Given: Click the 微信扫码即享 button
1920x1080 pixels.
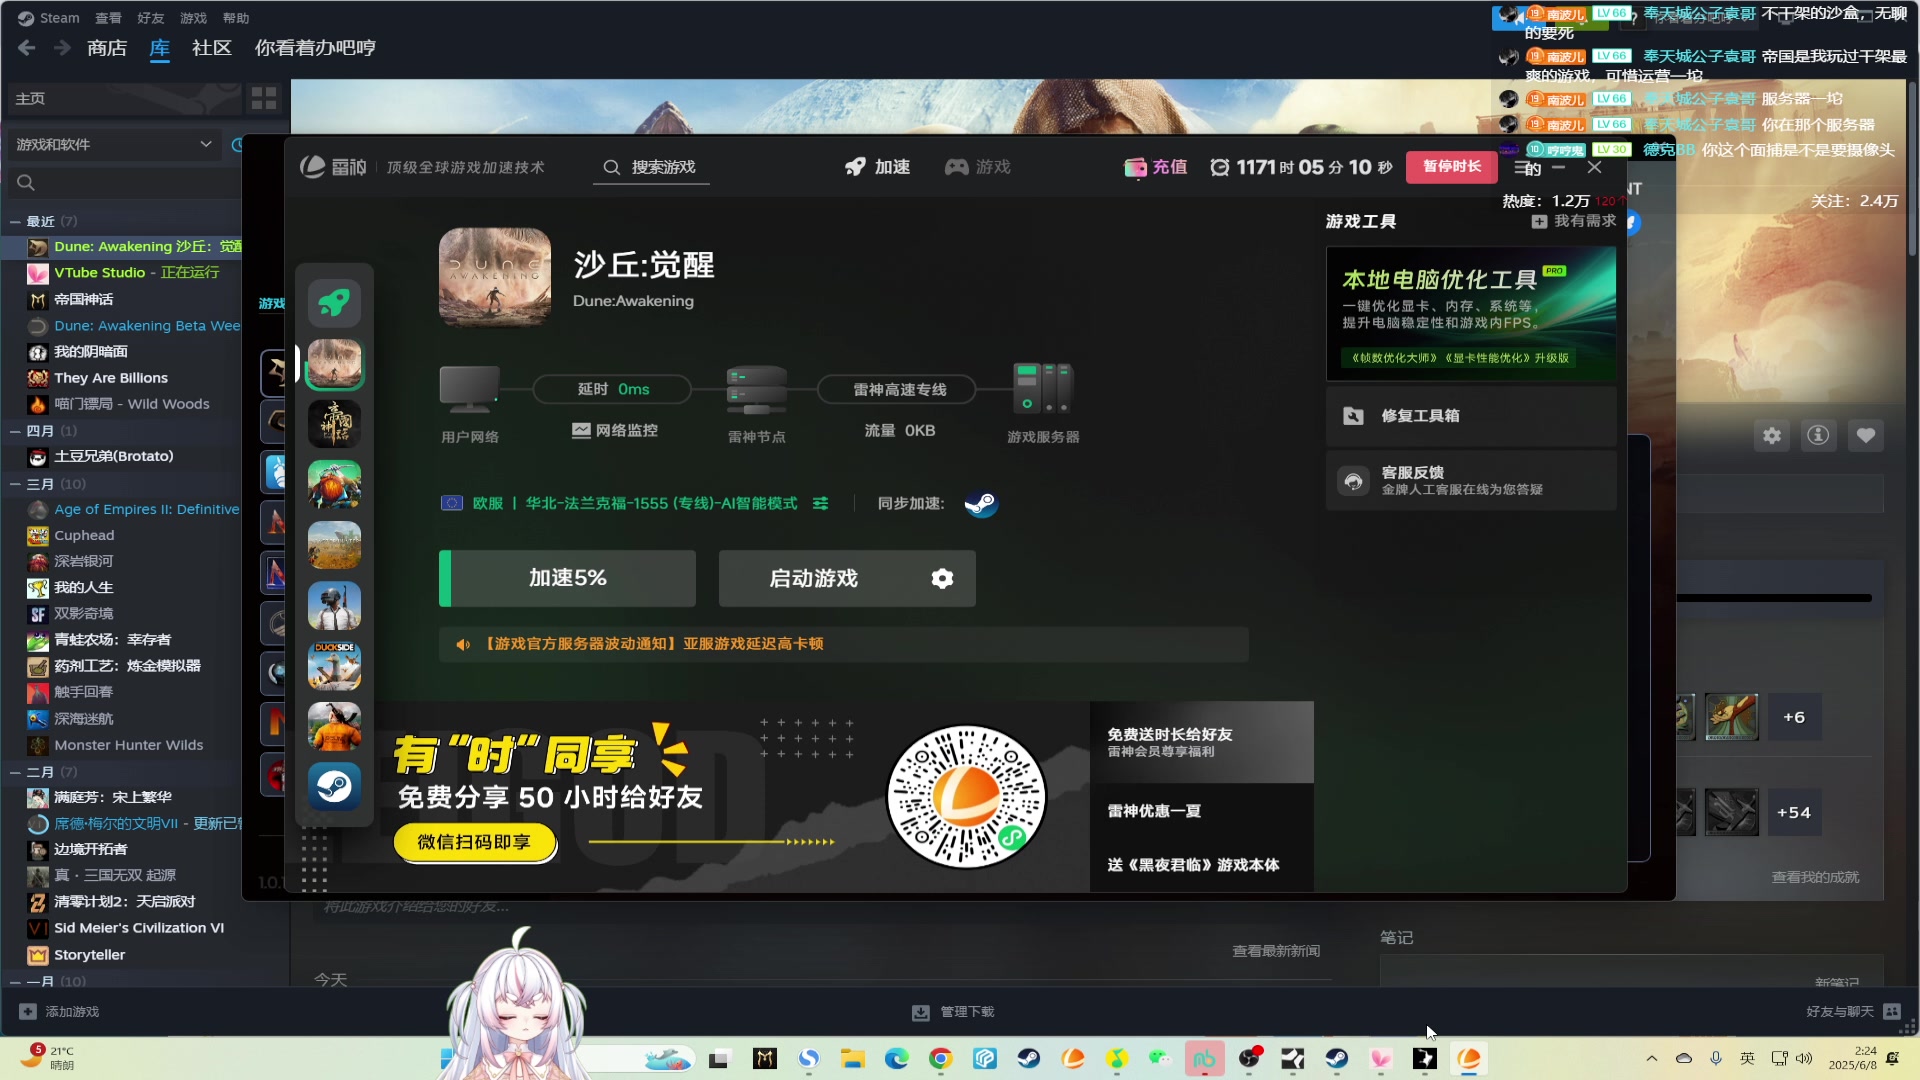Looking at the screenshot, I should point(474,842).
